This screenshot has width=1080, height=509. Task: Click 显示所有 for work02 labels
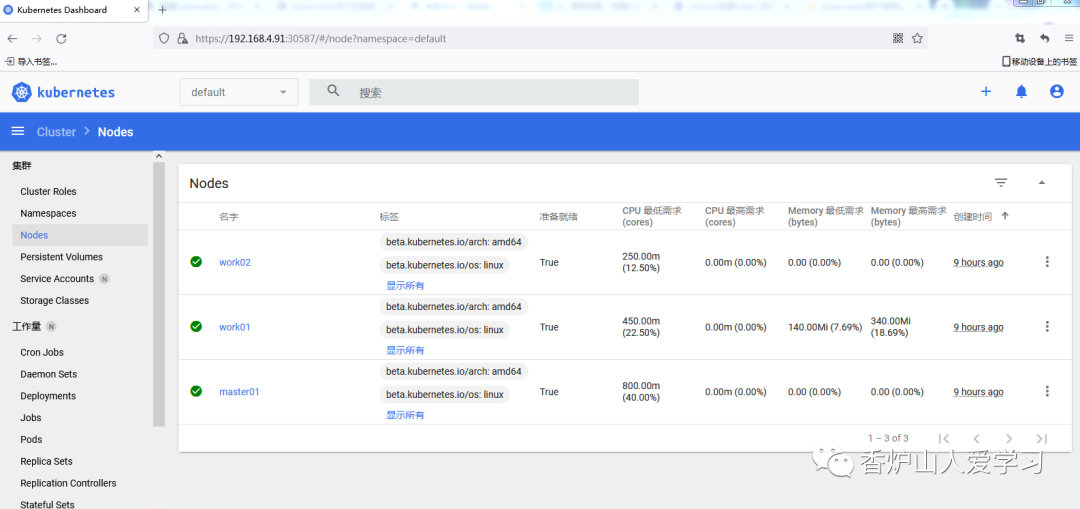coord(405,285)
